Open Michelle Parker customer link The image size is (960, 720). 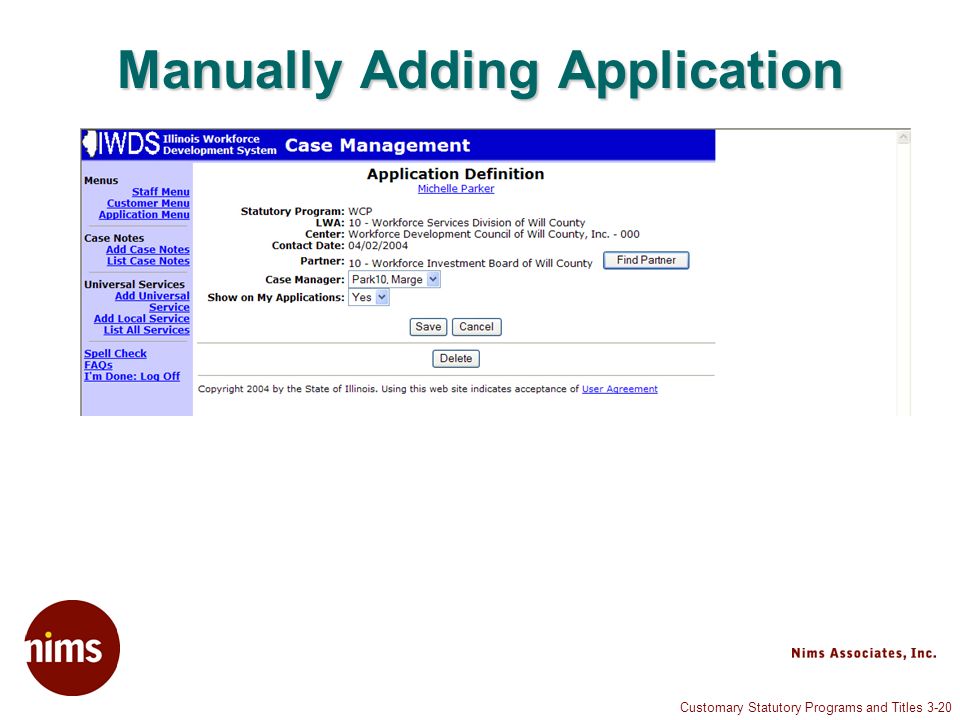pos(456,189)
